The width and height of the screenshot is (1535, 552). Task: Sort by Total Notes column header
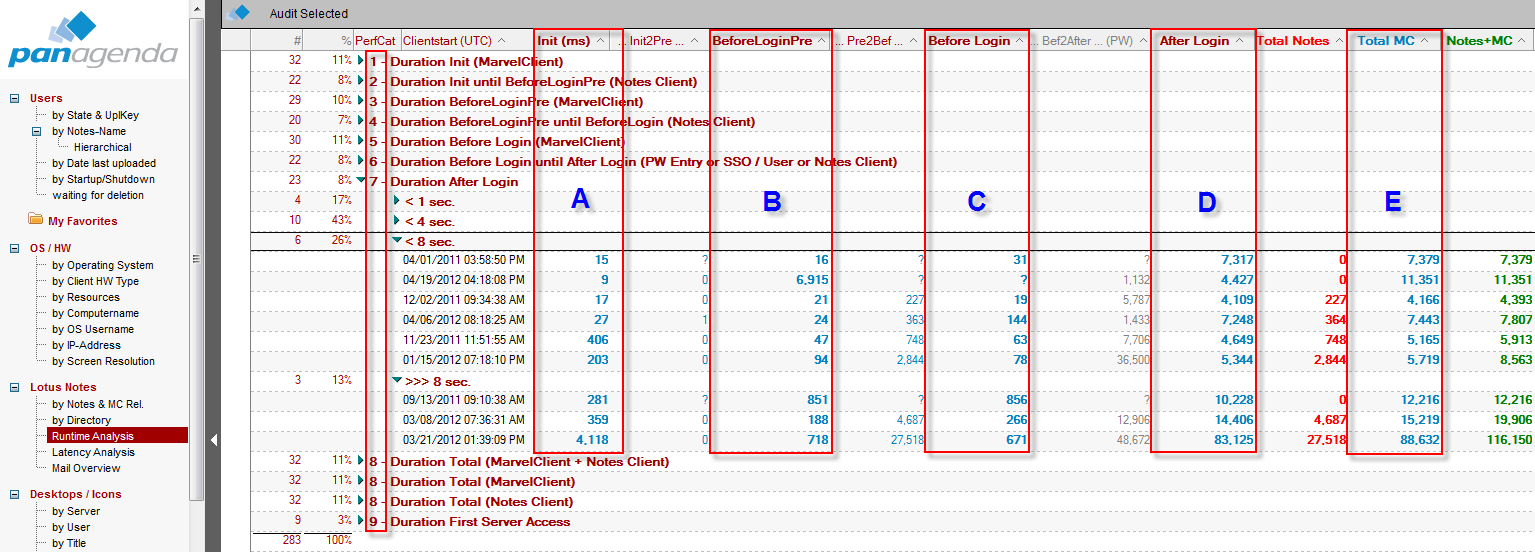1300,41
